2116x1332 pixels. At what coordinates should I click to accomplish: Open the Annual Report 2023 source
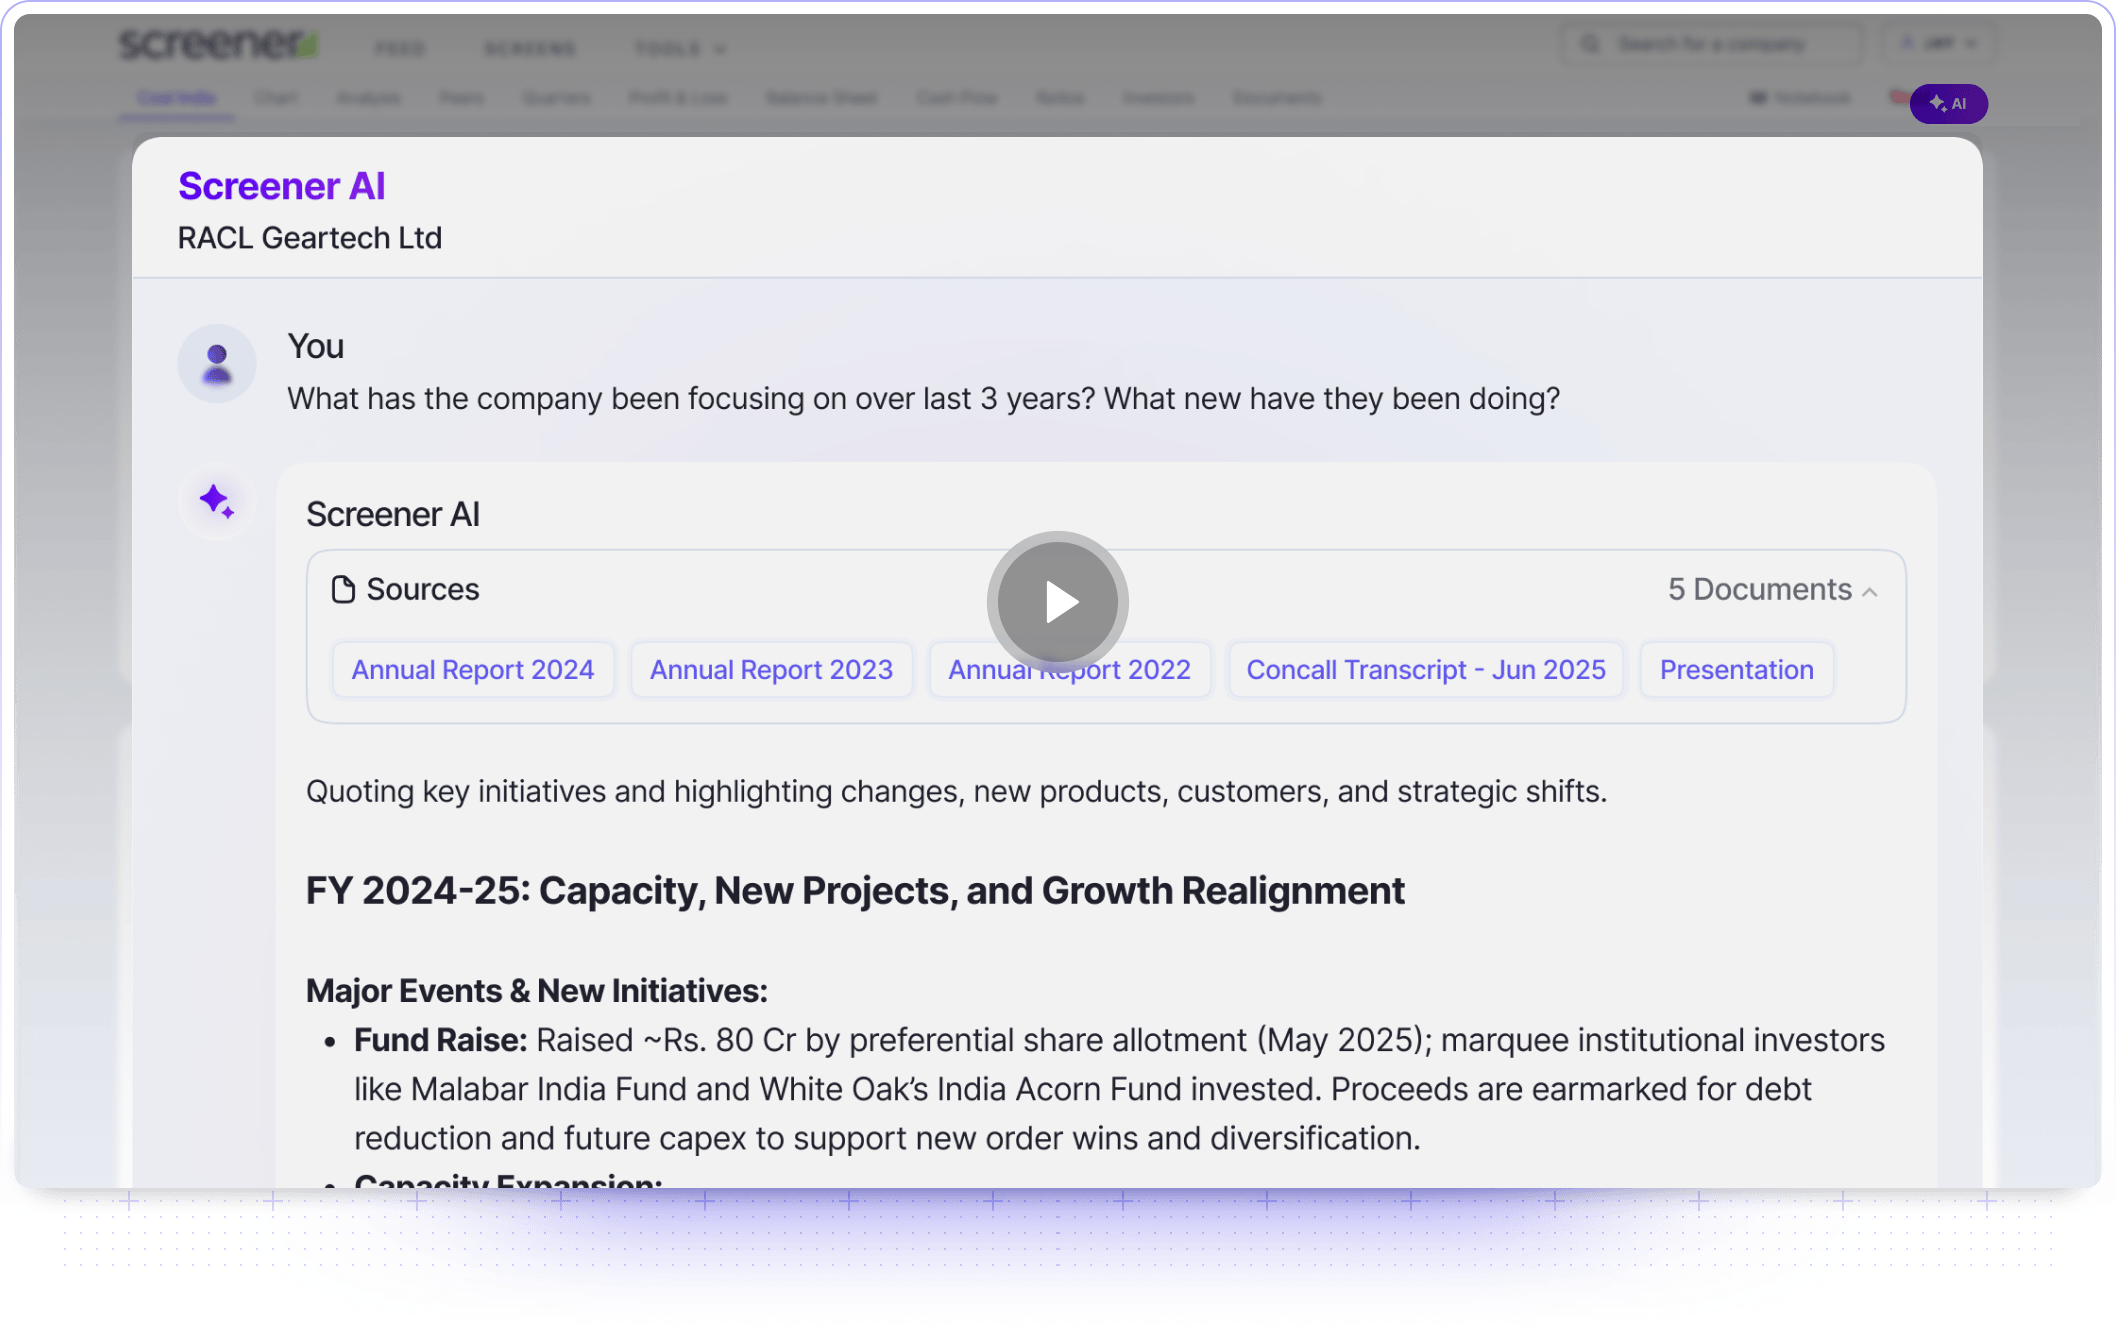tap(771, 670)
